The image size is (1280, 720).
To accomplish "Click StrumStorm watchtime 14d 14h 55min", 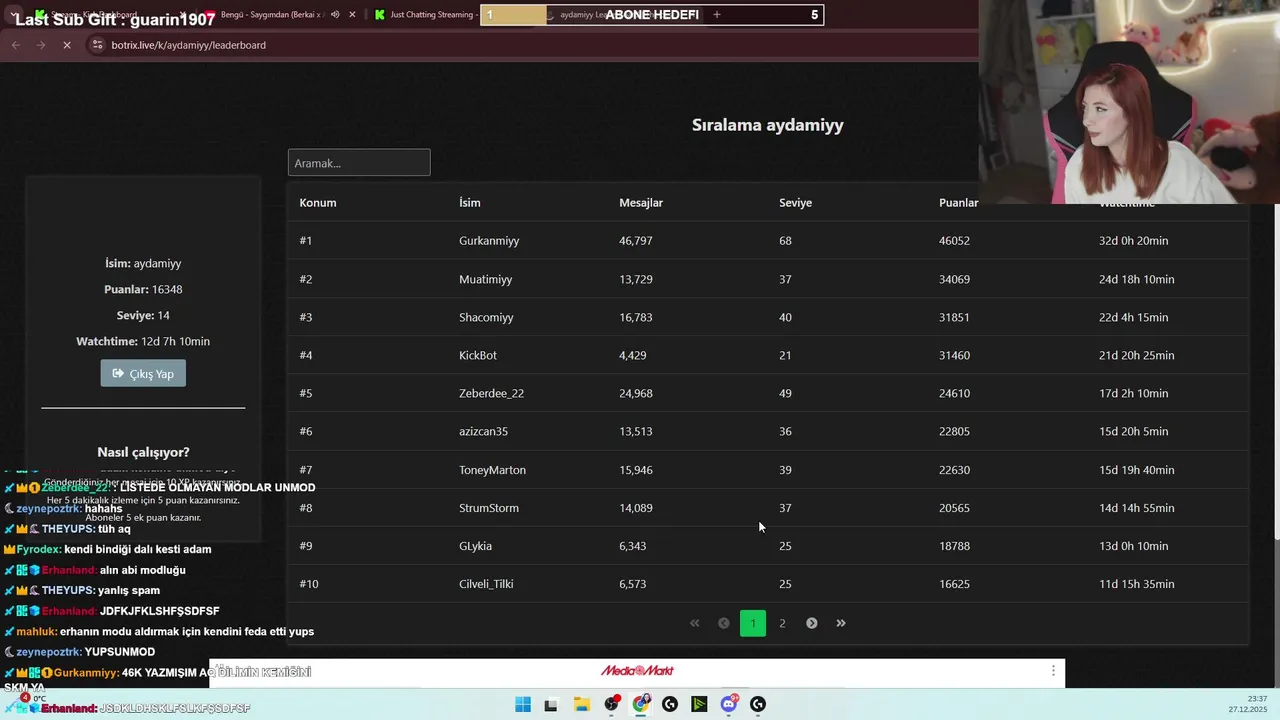I will [x=1136, y=508].
